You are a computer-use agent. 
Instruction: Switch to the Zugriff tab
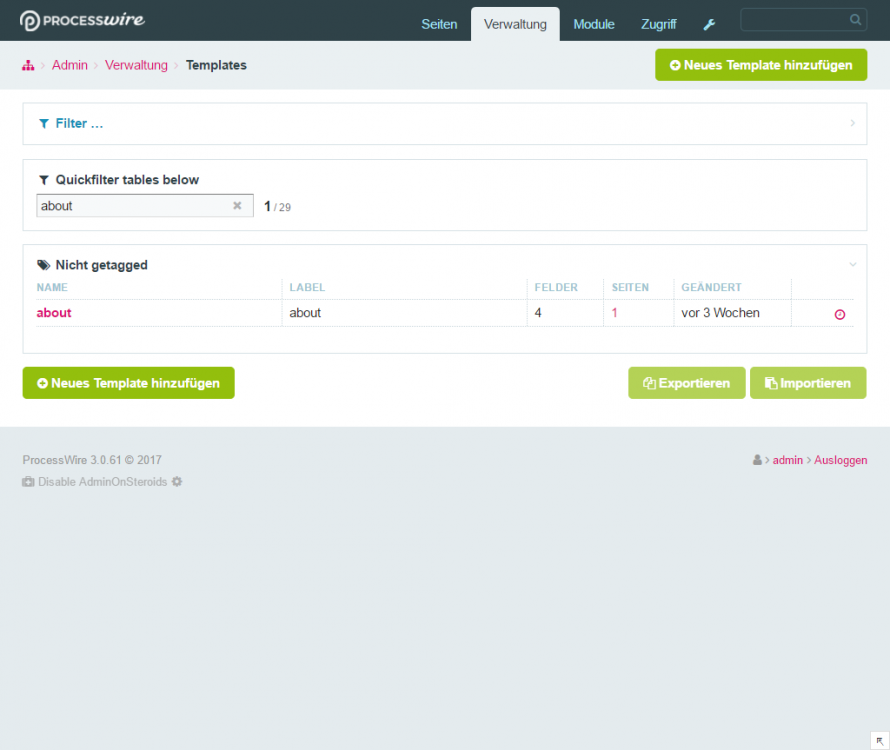click(658, 24)
